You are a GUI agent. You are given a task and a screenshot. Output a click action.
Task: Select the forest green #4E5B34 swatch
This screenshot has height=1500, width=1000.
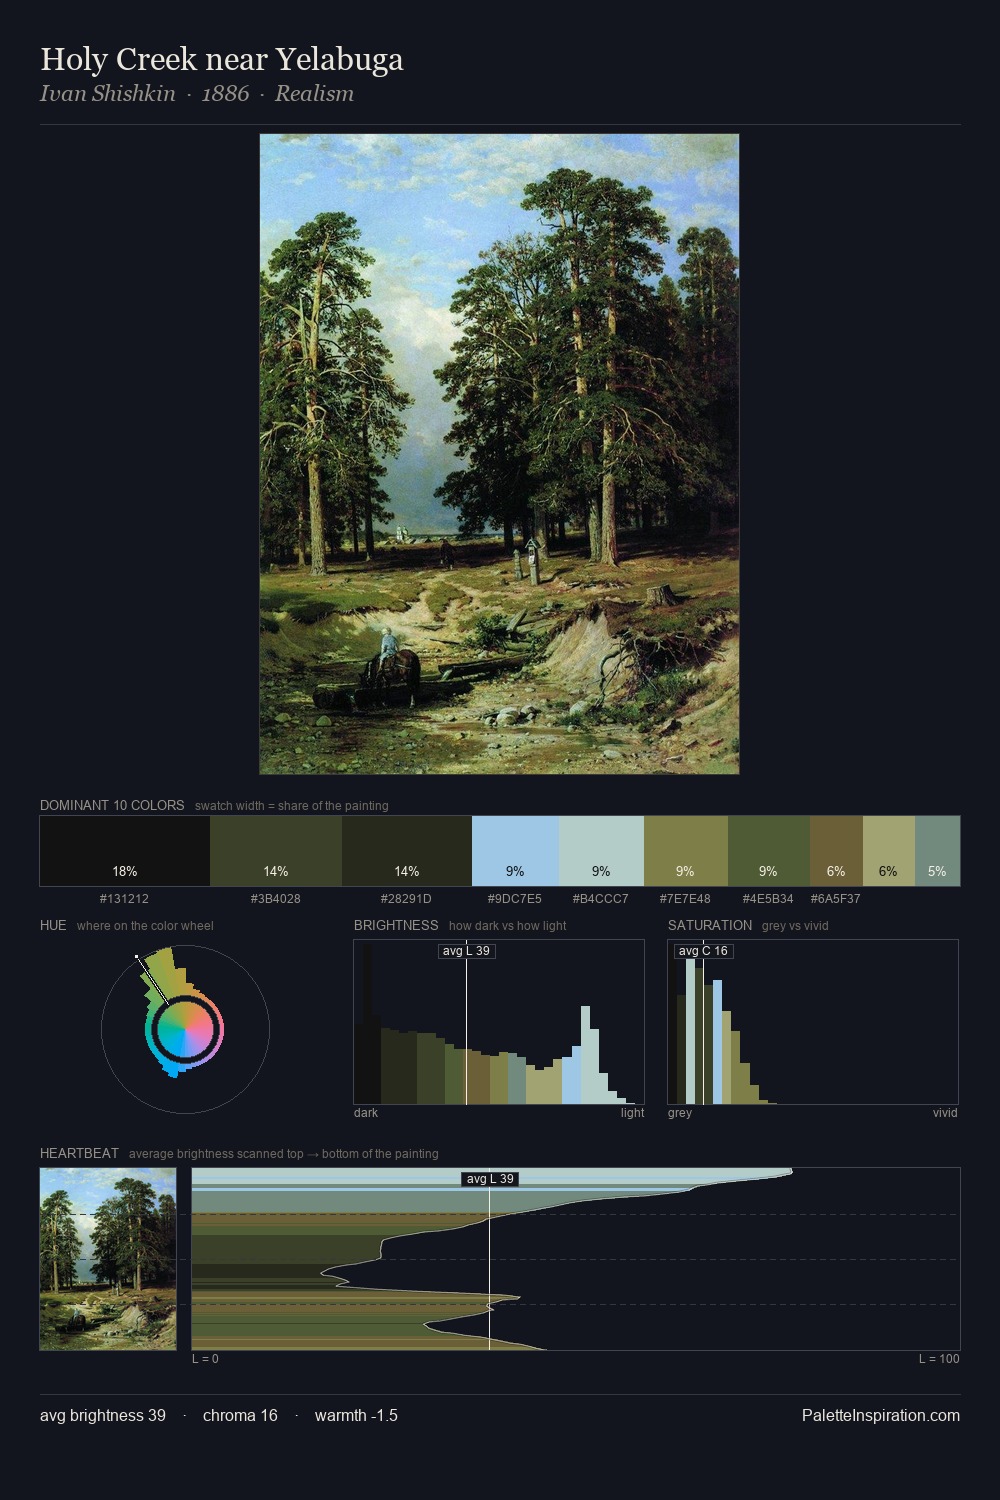(769, 851)
